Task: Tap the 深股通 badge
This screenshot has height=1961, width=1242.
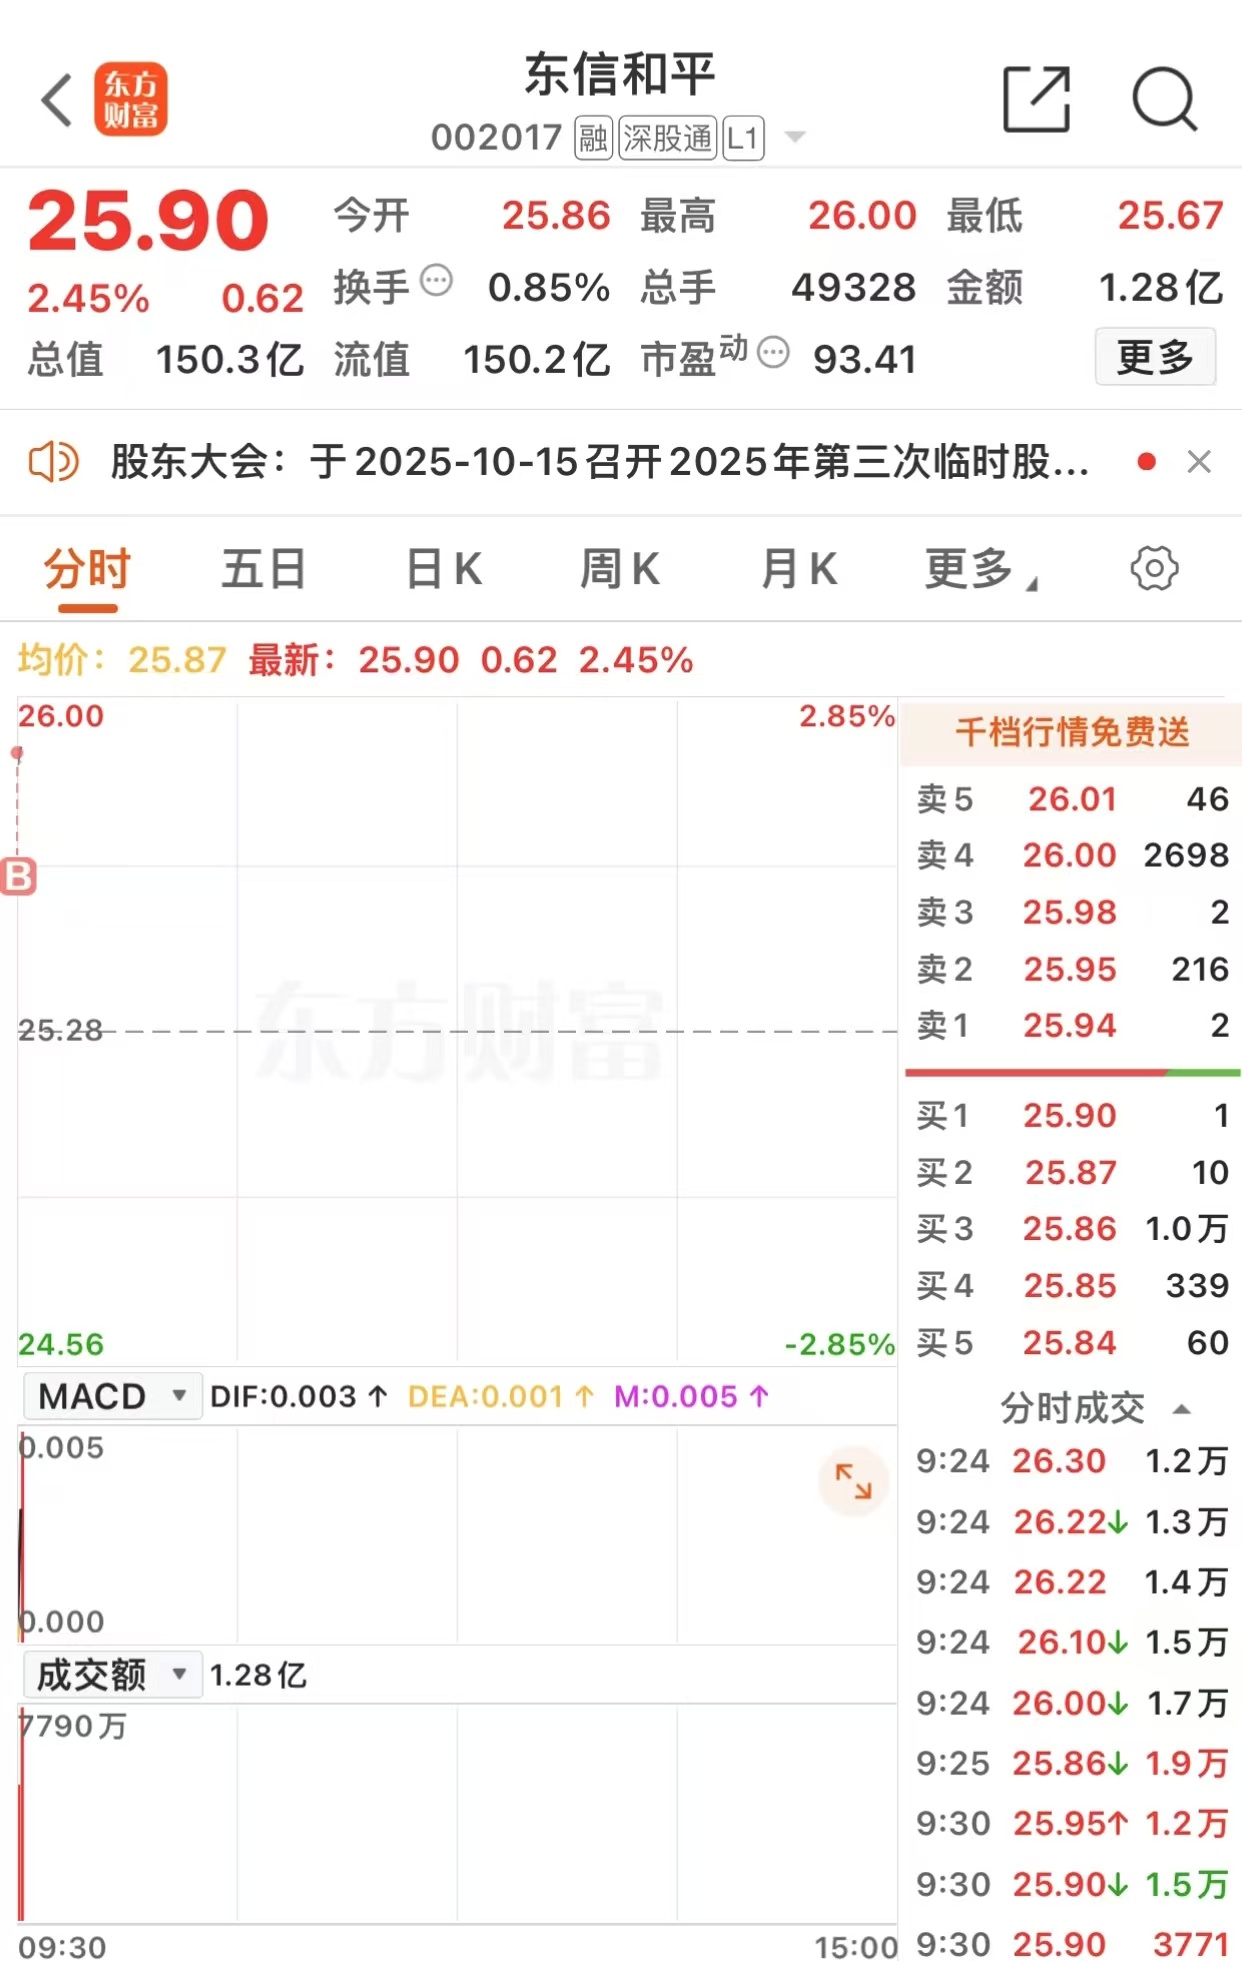Action: tap(667, 138)
